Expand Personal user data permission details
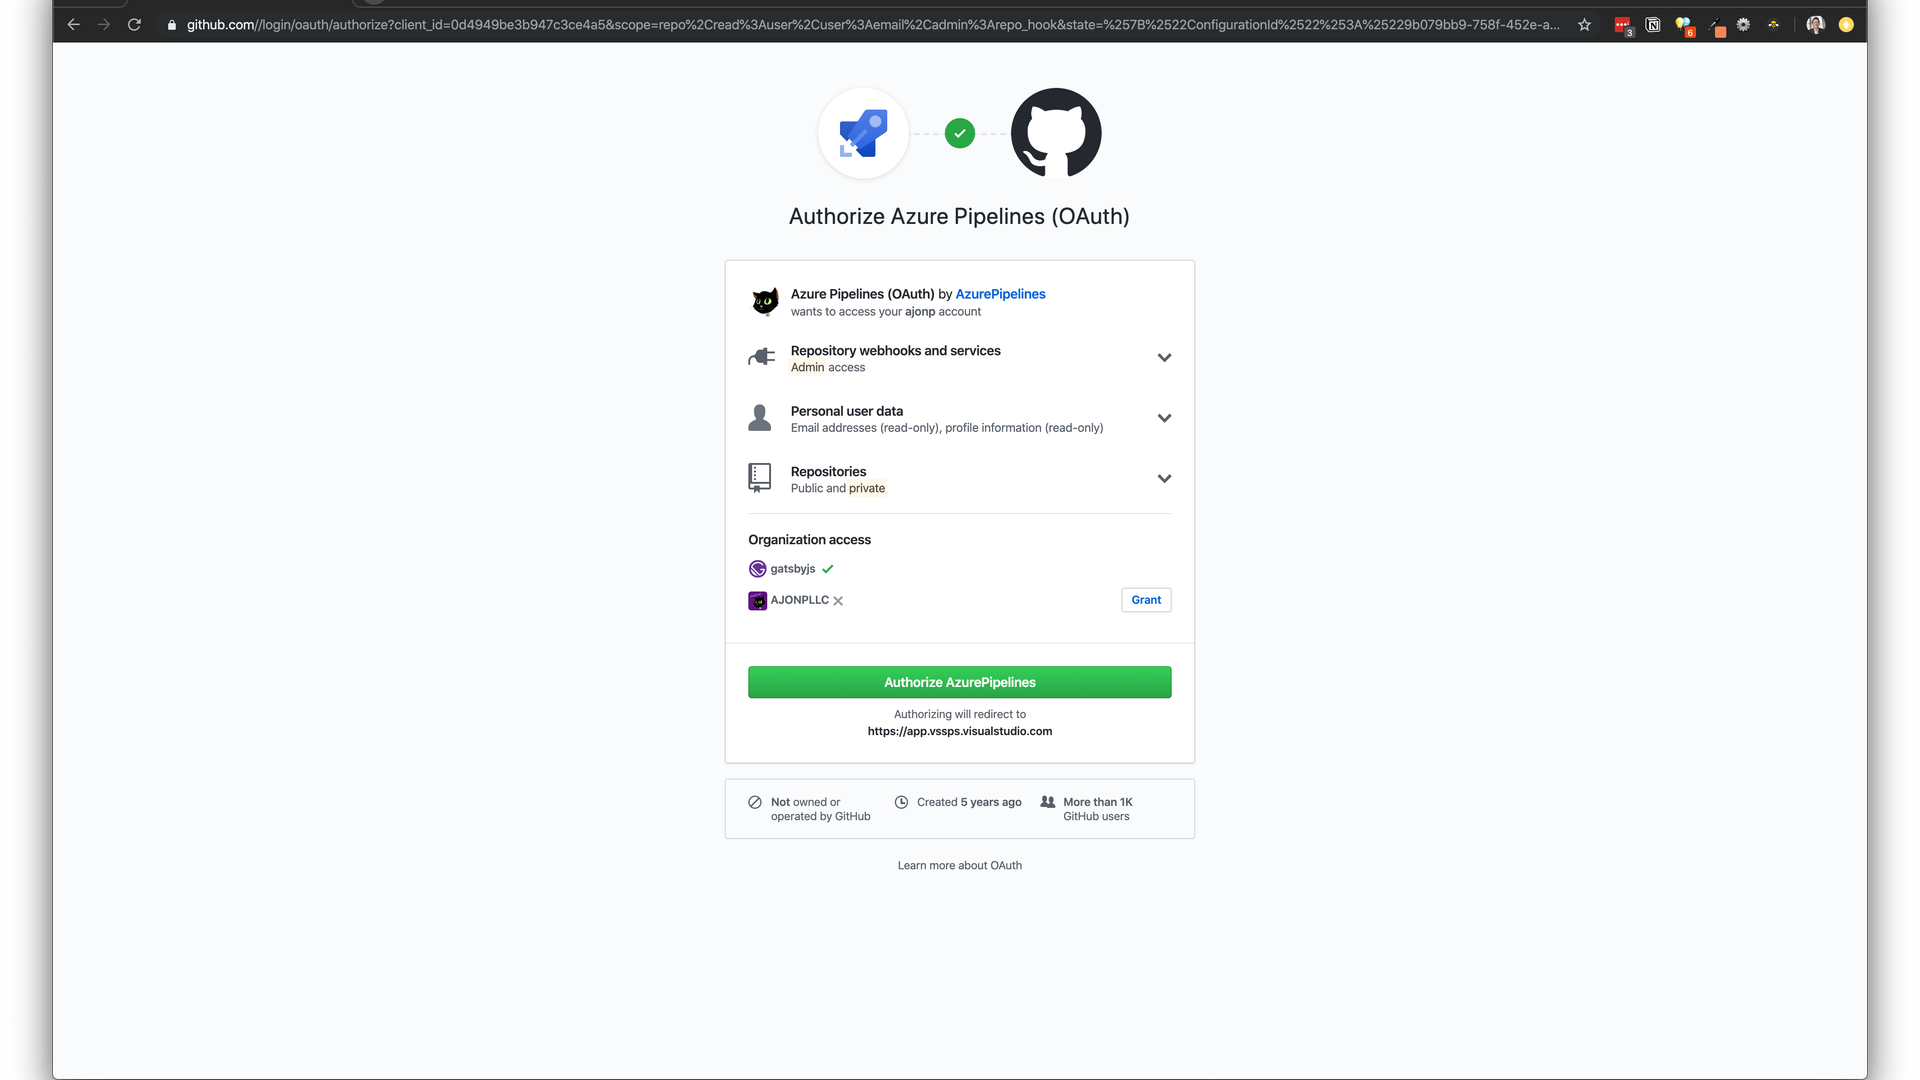The width and height of the screenshot is (1920, 1080). (x=1164, y=418)
